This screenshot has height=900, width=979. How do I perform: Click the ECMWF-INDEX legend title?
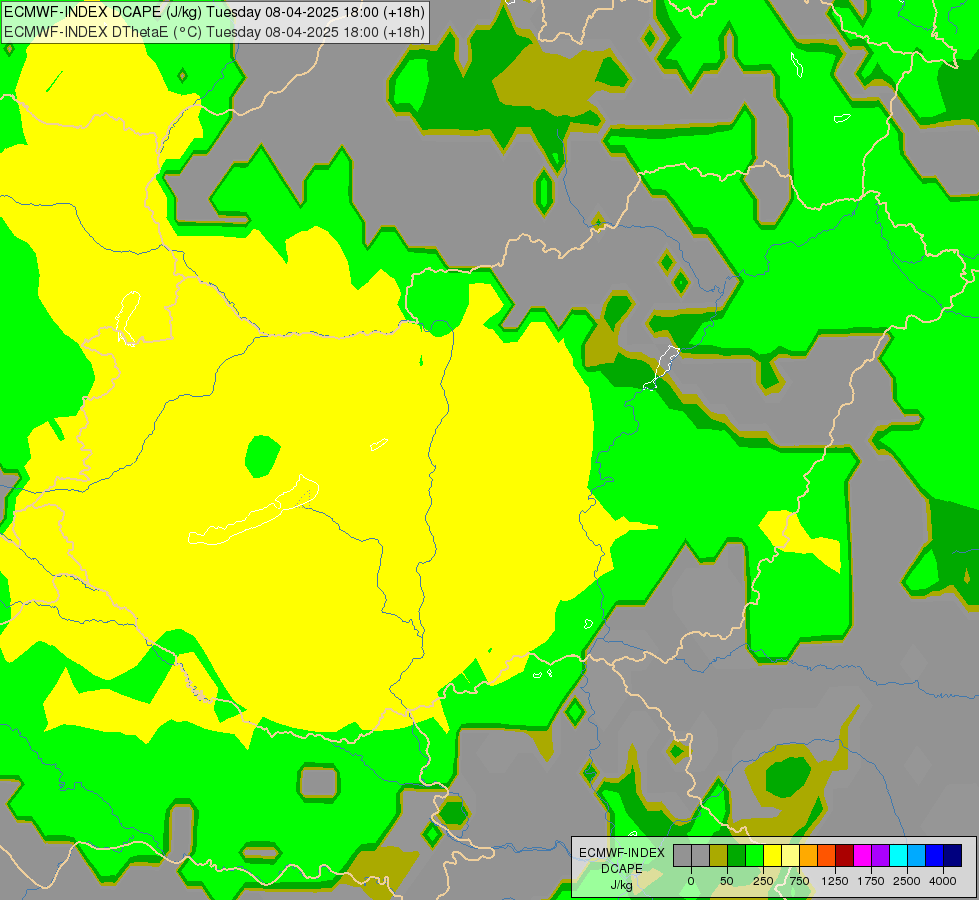(622, 853)
